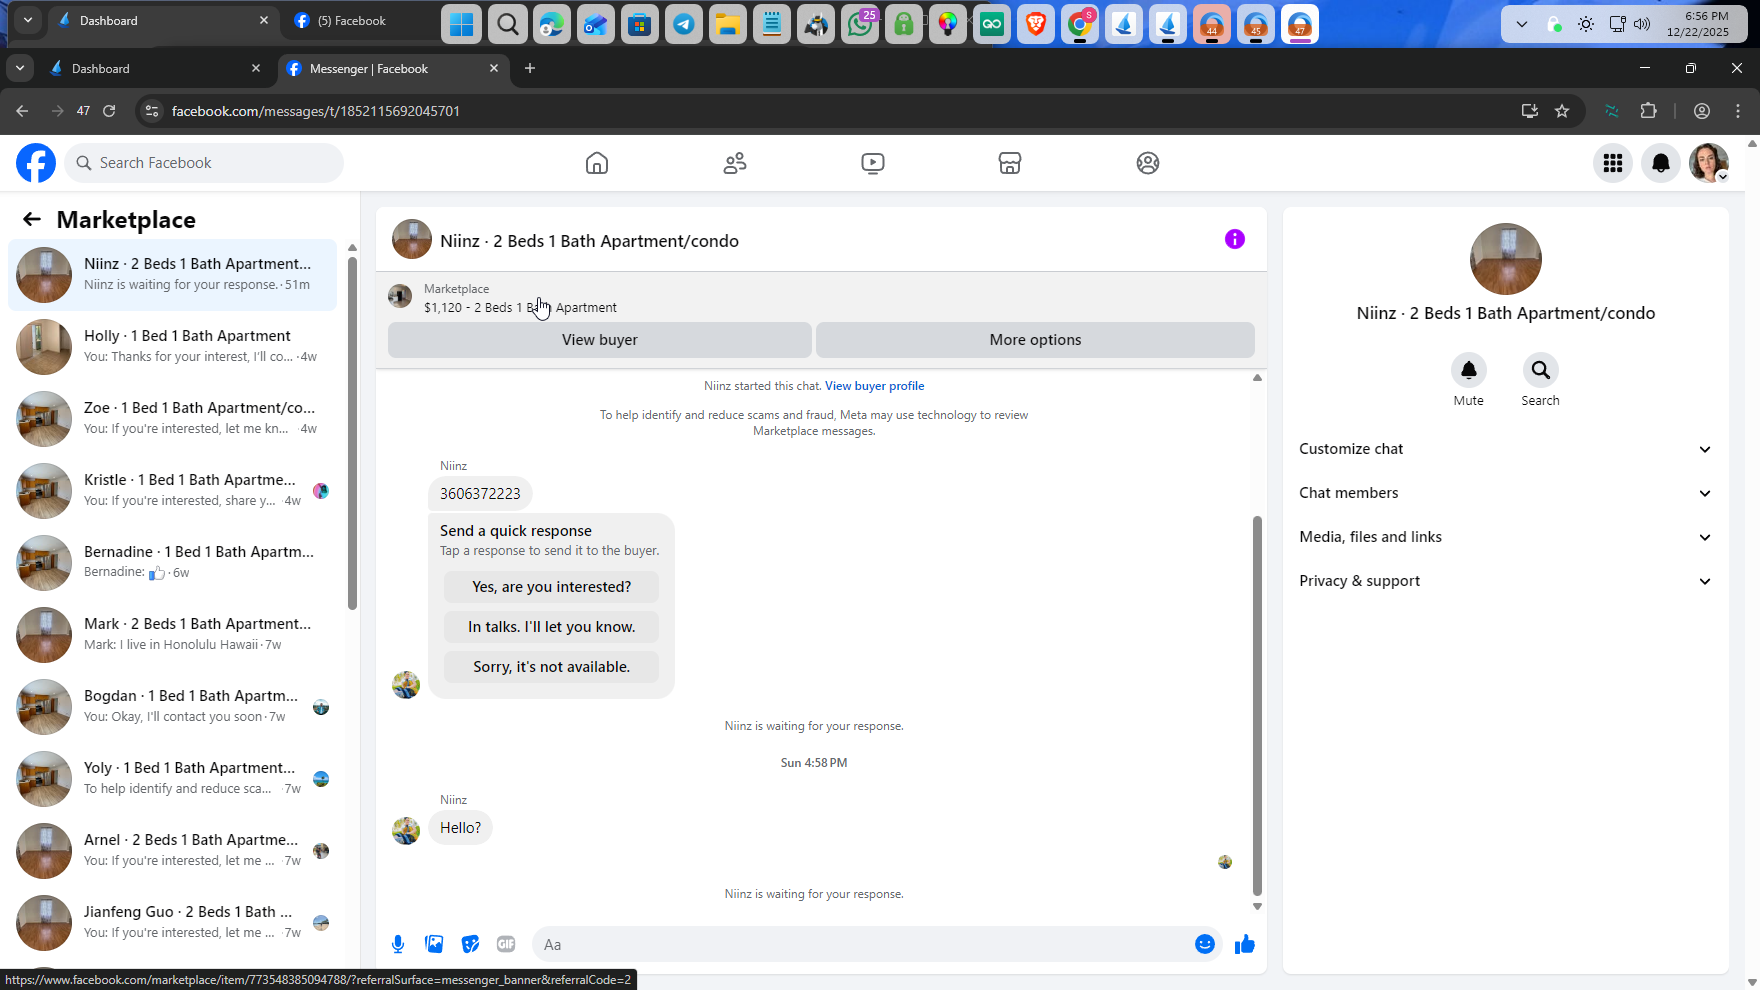This screenshot has width=1760, height=990.
Task: Reload the page with browser refresh icon
Action: click(110, 111)
